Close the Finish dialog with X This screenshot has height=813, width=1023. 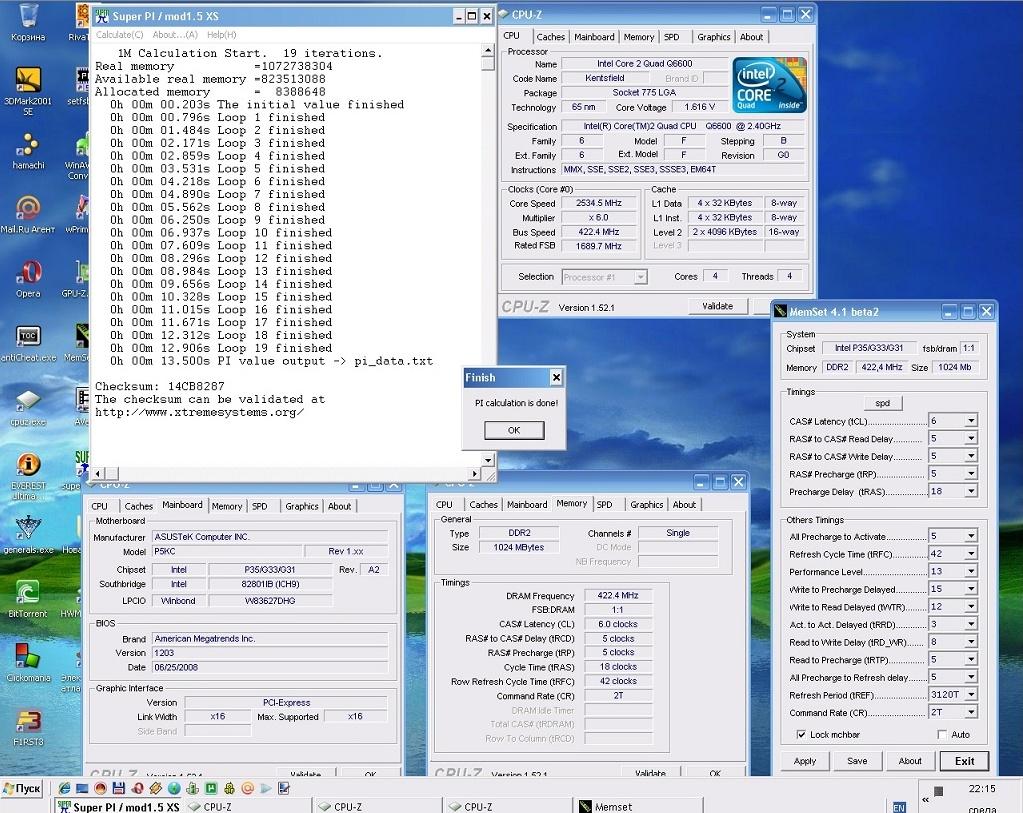[556, 377]
